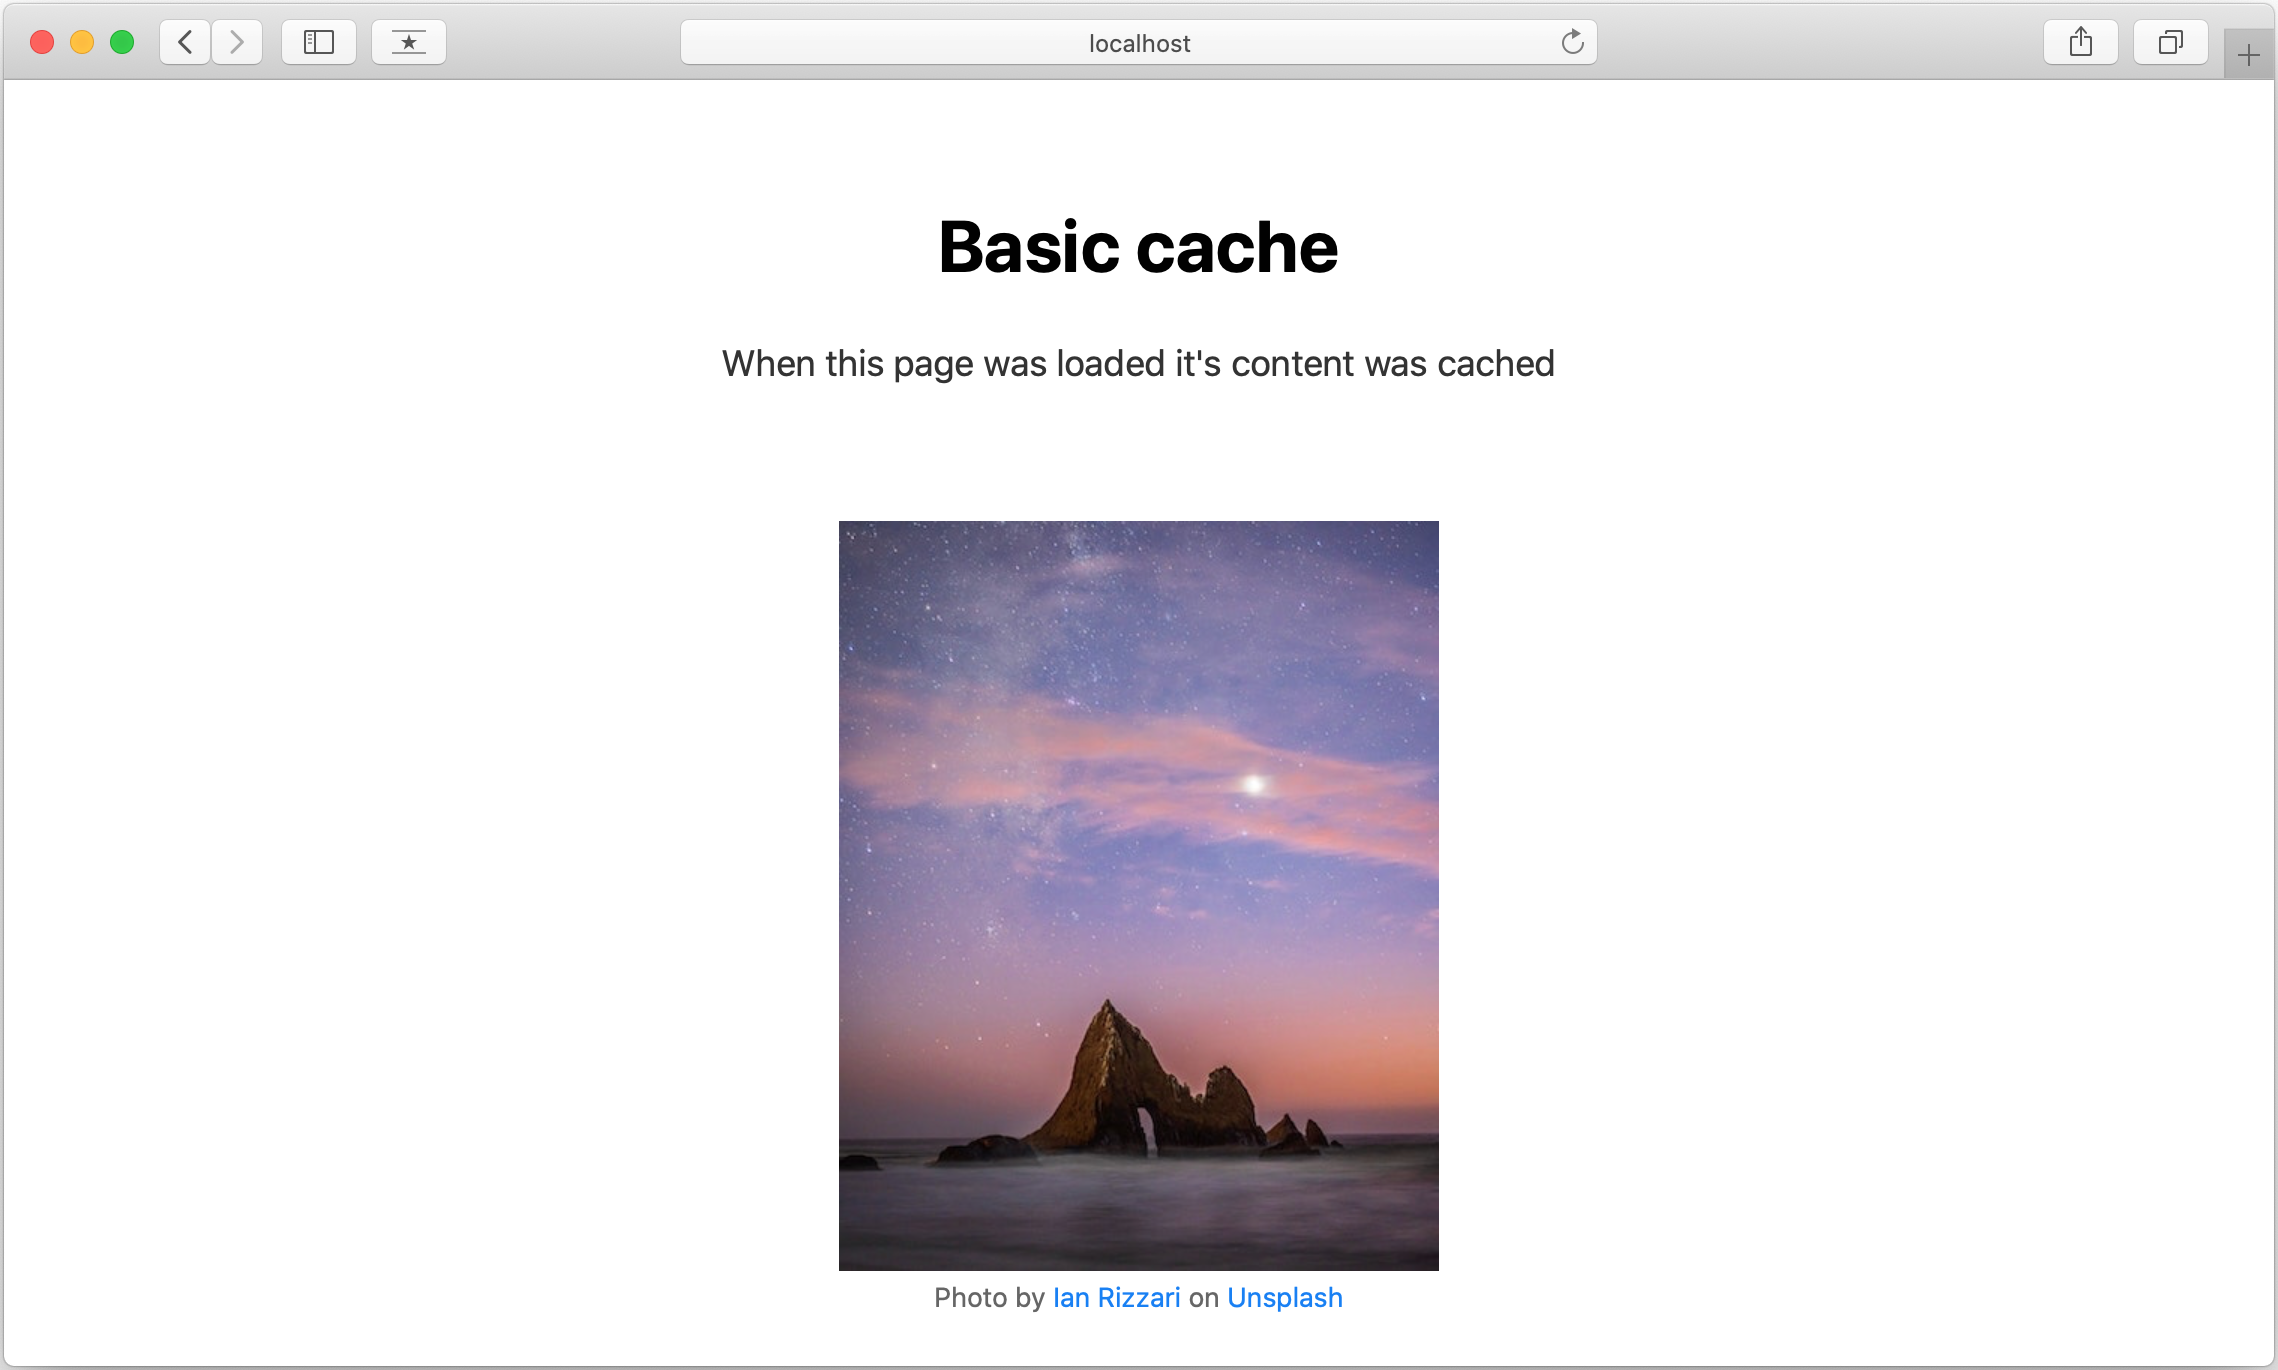
Task: Open the Safari sidebar
Action: 318,42
